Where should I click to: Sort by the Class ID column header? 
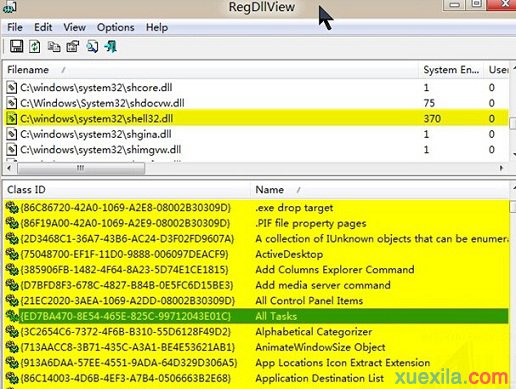coord(126,190)
